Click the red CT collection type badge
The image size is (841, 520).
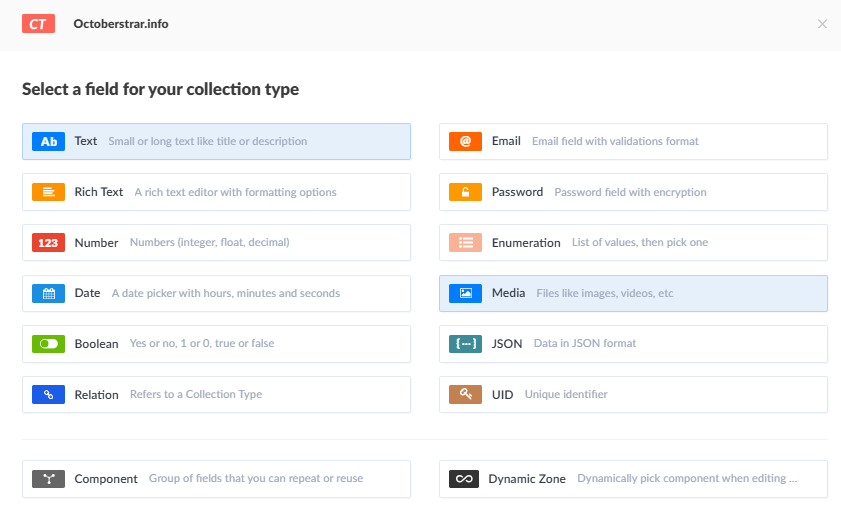pos(38,24)
